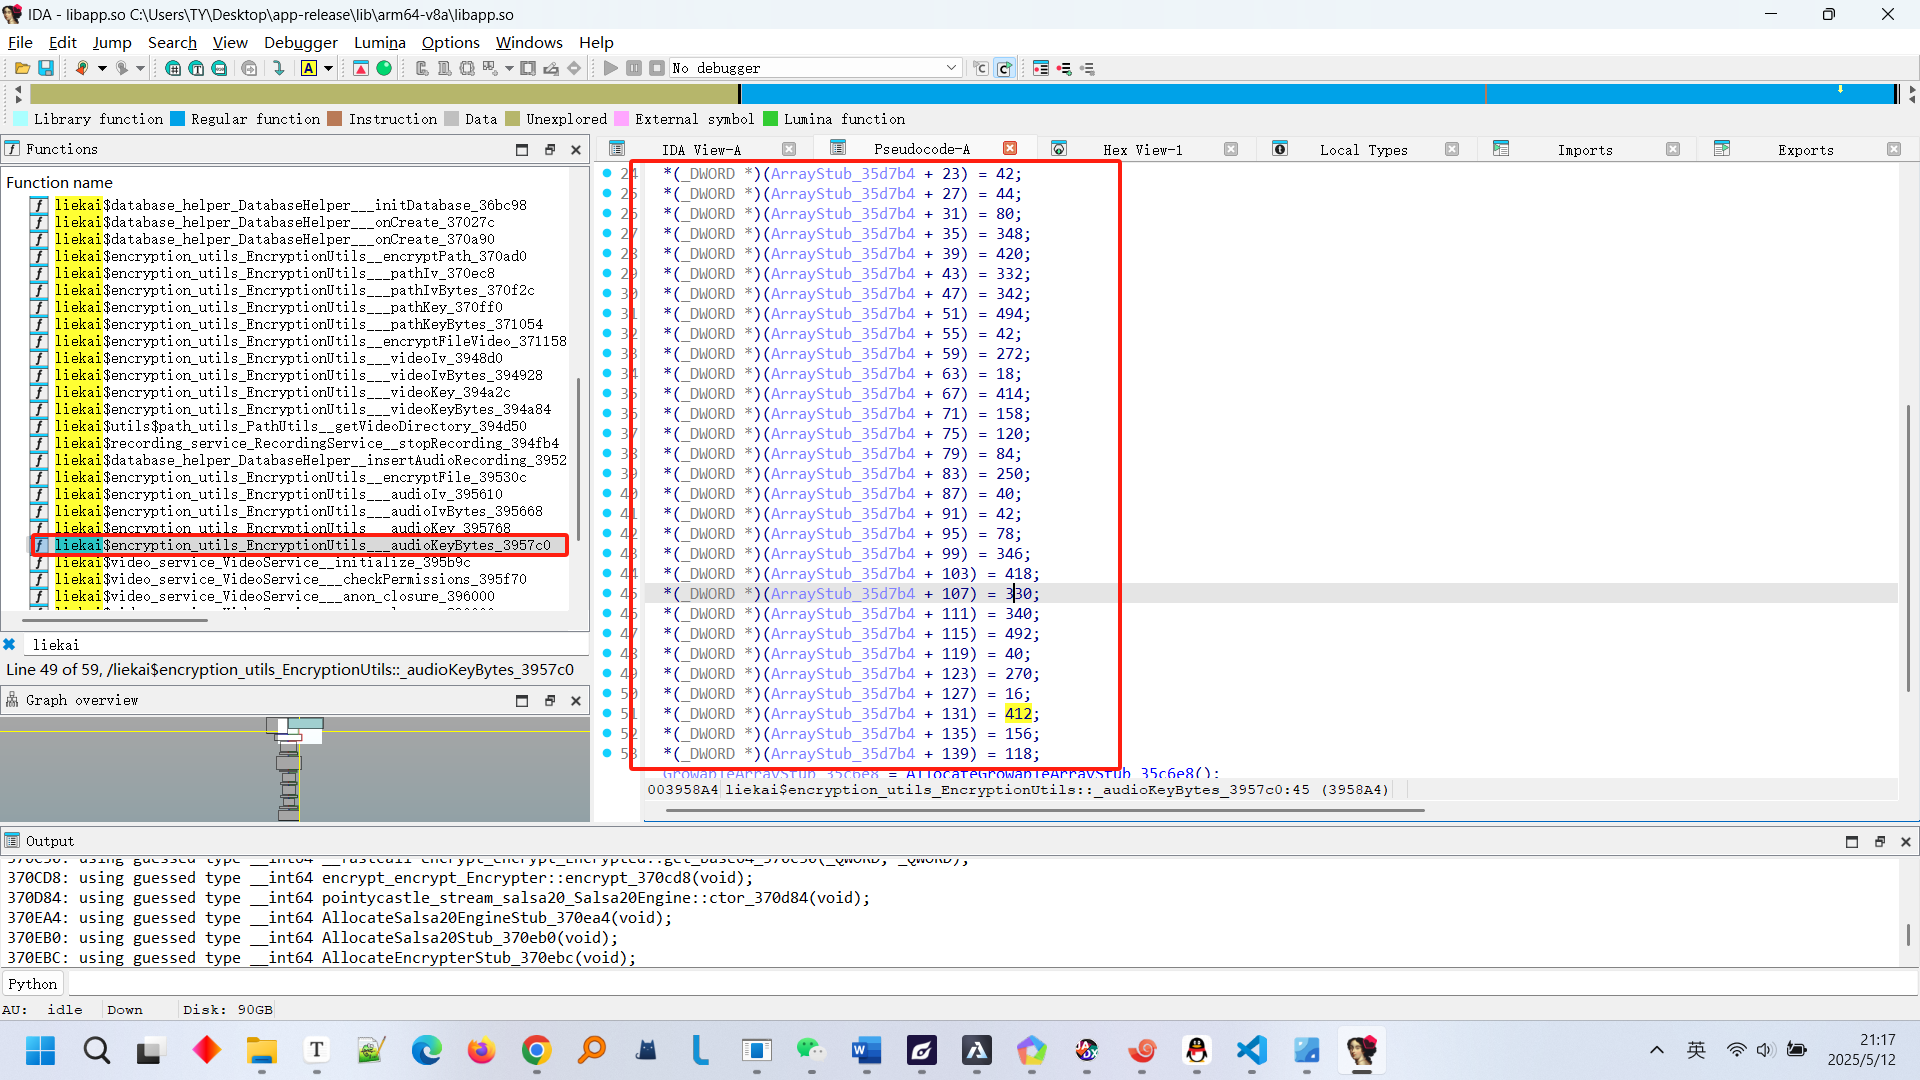
Task: Click the liekai filter input field
Action: pos(305,645)
